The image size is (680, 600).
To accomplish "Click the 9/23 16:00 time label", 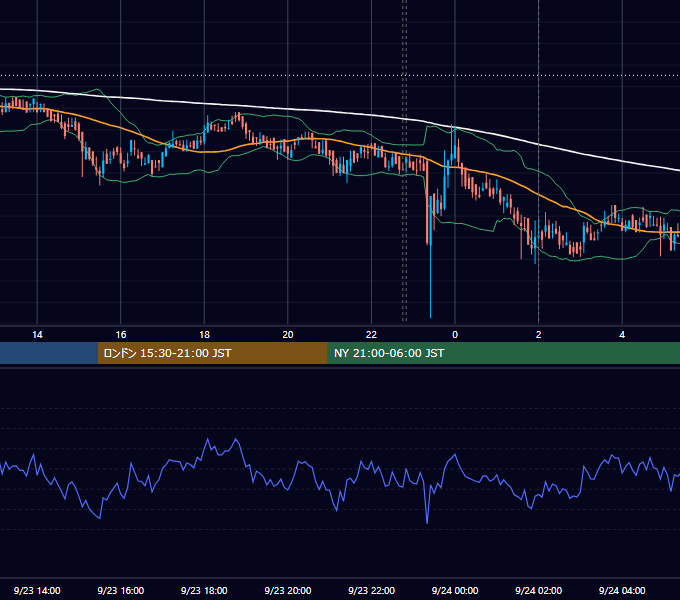I will [x=121, y=590].
